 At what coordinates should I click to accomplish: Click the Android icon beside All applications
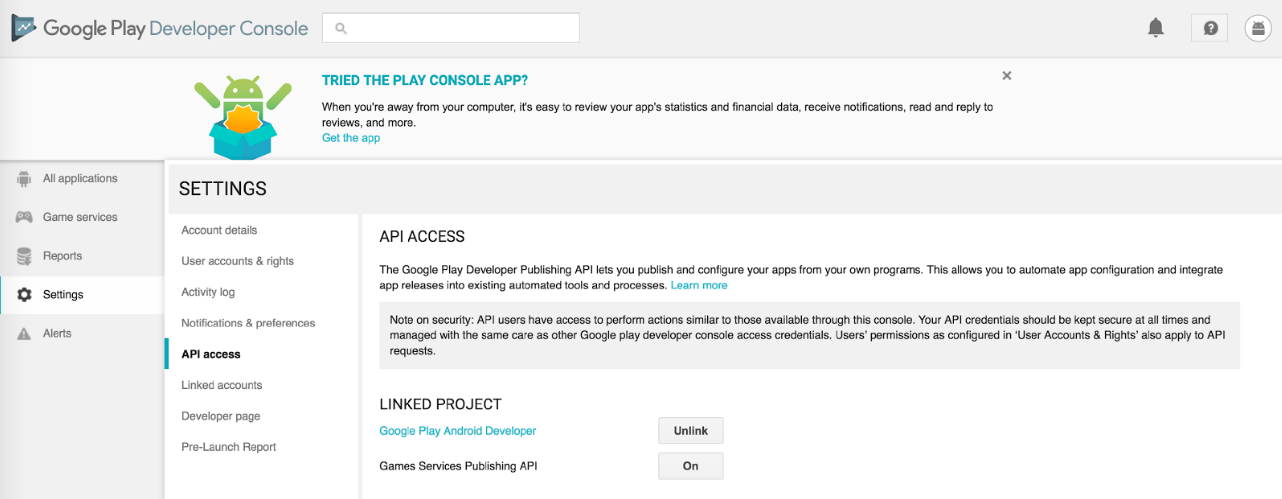(24, 179)
